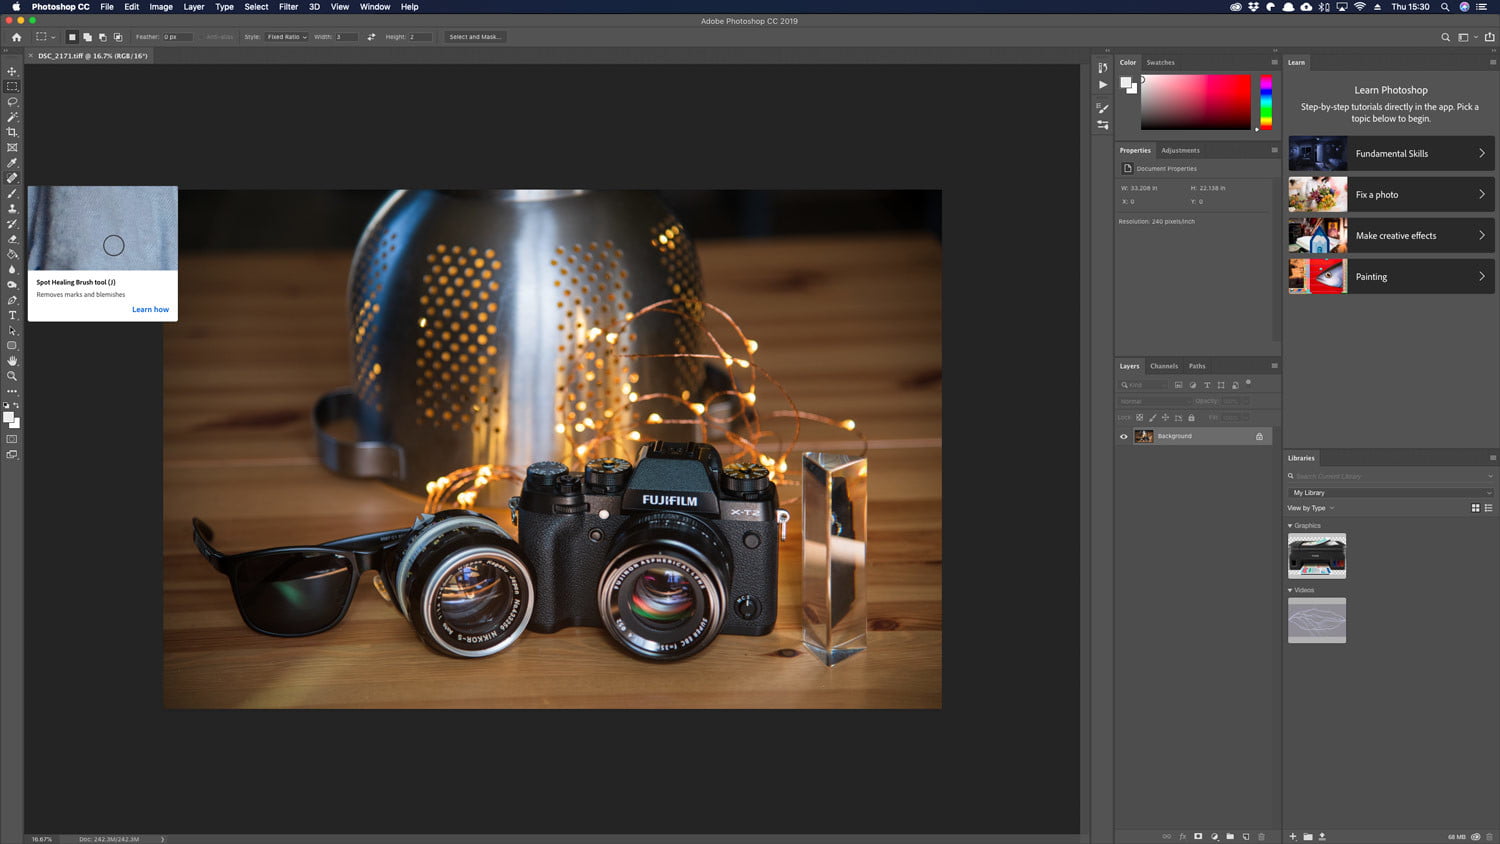Select the Spot Healing Brush tool
The height and width of the screenshot is (844, 1500).
pyautogui.click(x=12, y=178)
